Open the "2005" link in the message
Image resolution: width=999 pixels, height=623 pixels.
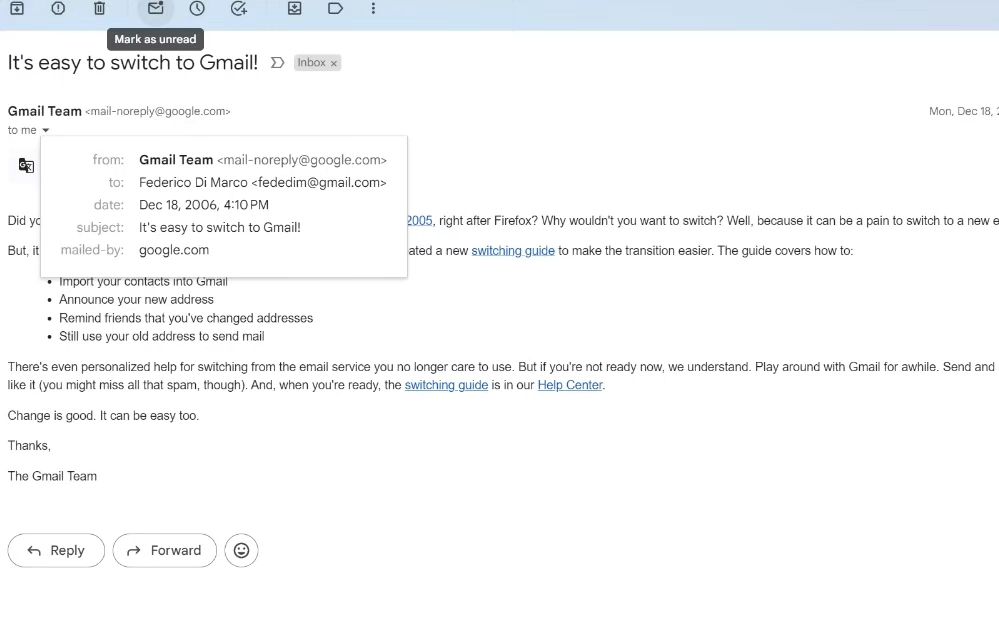(420, 220)
